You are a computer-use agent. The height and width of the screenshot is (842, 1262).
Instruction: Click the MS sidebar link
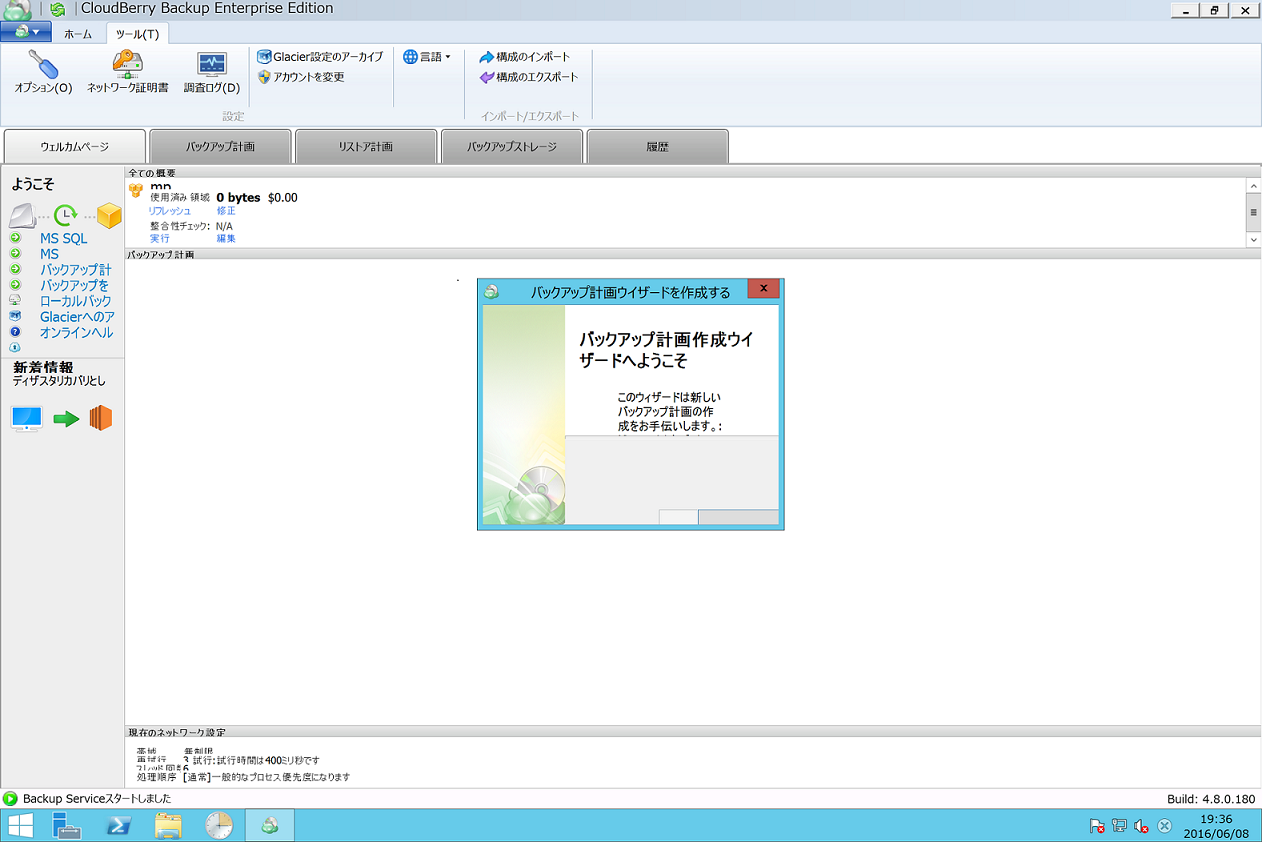tap(49, 254)
